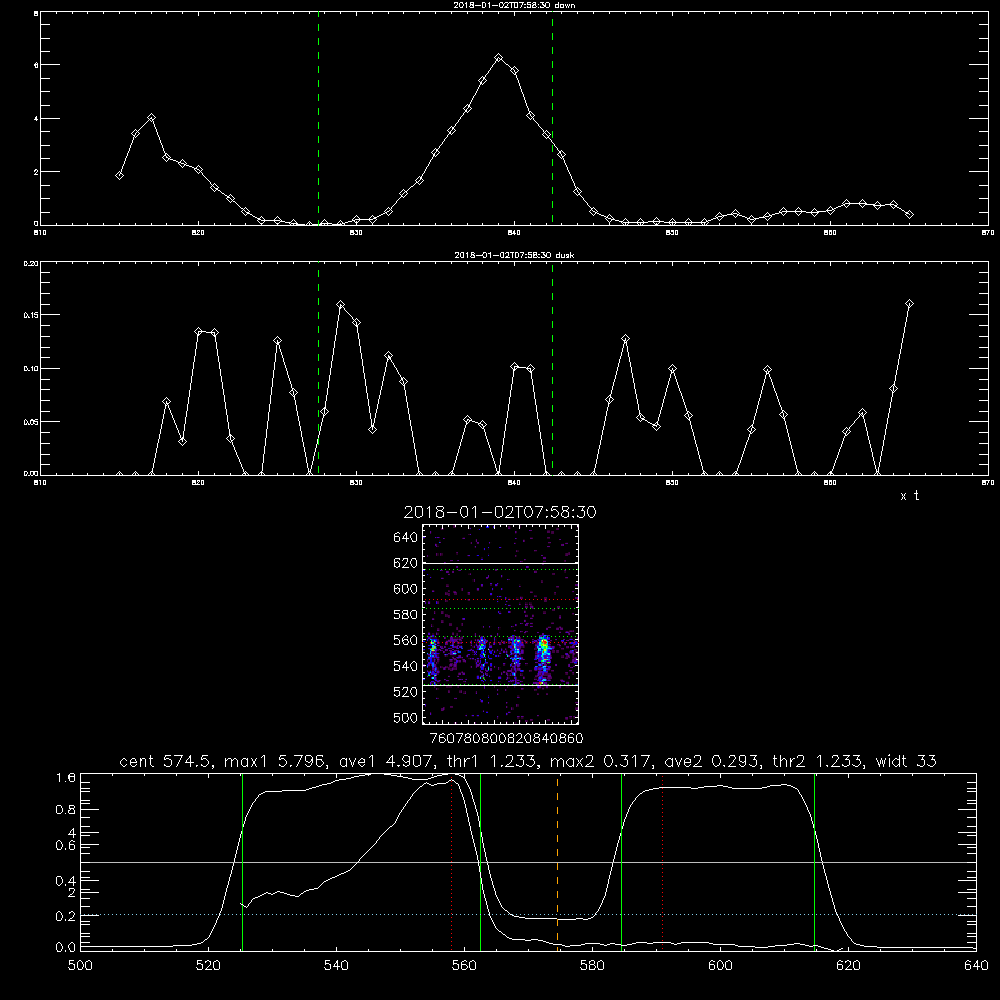Click the early peak marker near 4 in dawn plot
Image resolution: width=1000 pixels, height=1000 pixels.
(151, 118)
